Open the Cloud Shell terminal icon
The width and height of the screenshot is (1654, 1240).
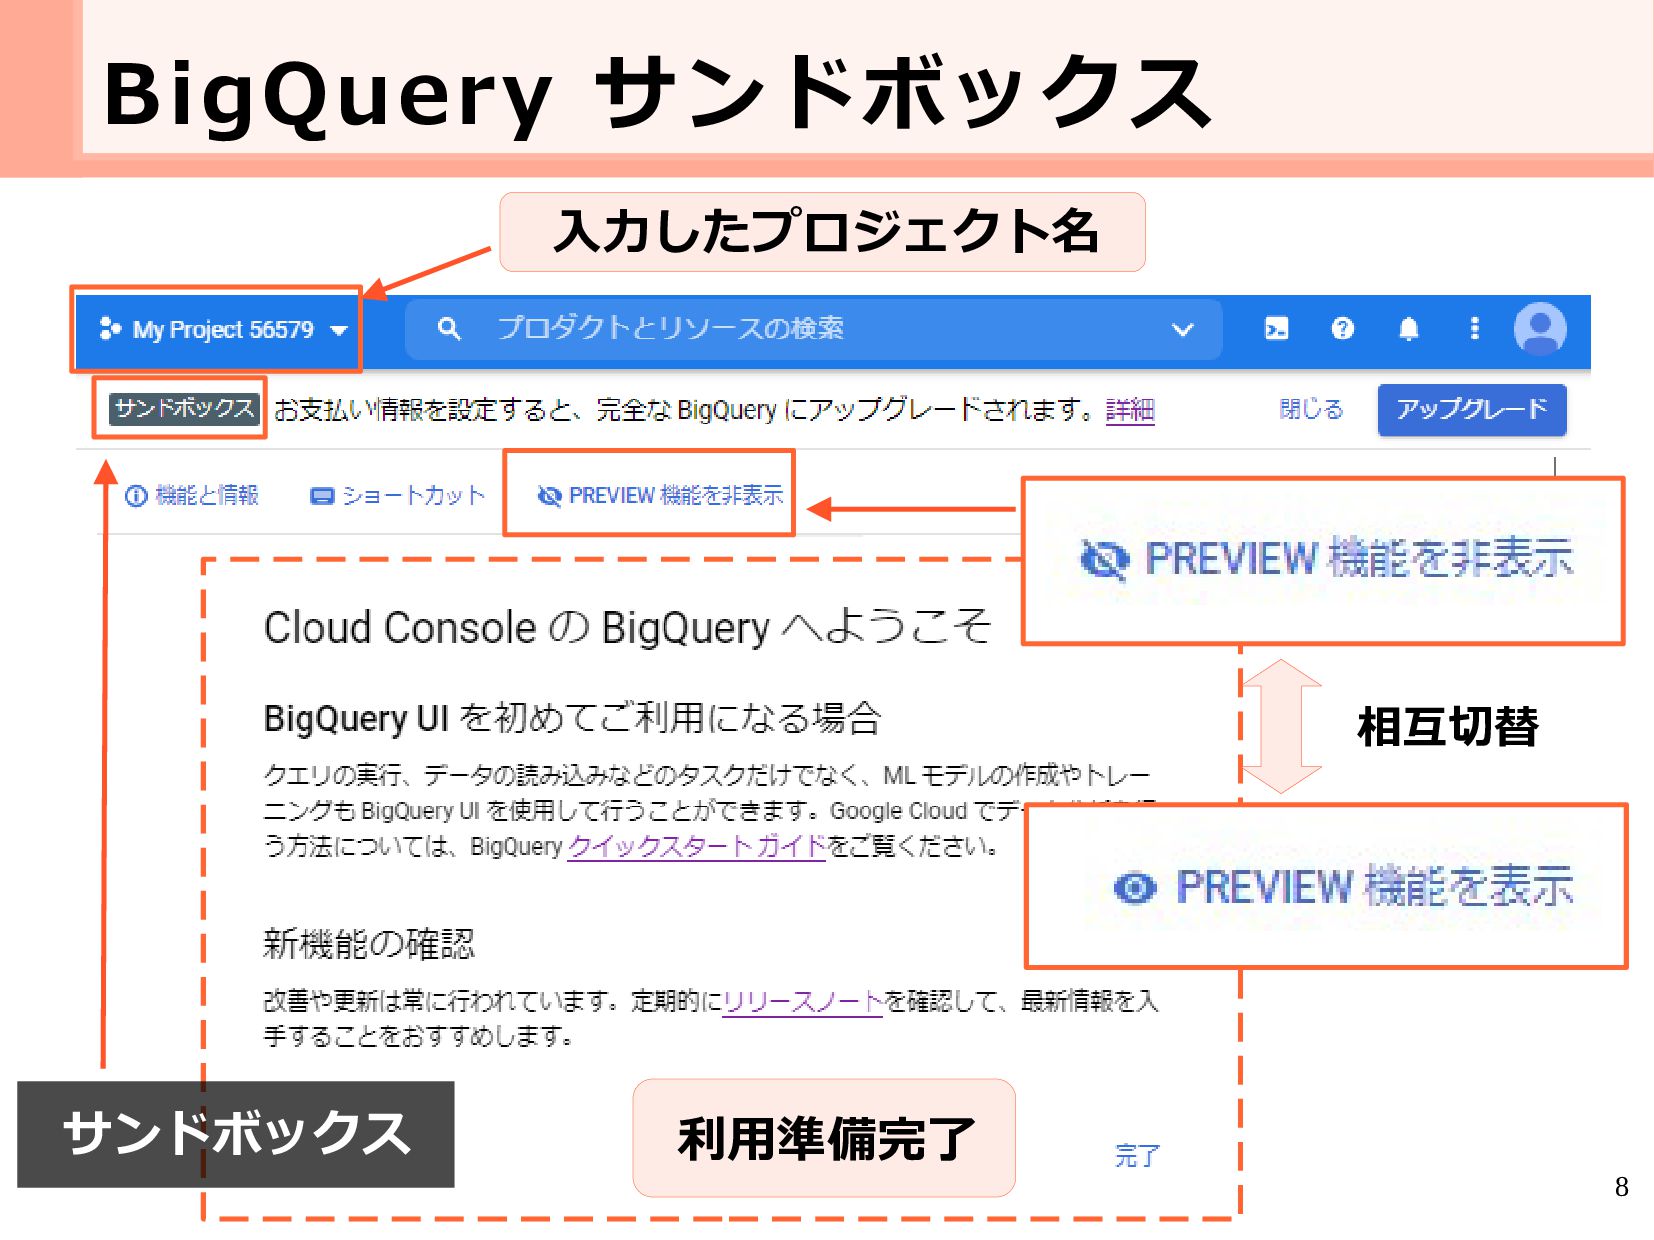pyautogui.click(x=1277, y=329)
